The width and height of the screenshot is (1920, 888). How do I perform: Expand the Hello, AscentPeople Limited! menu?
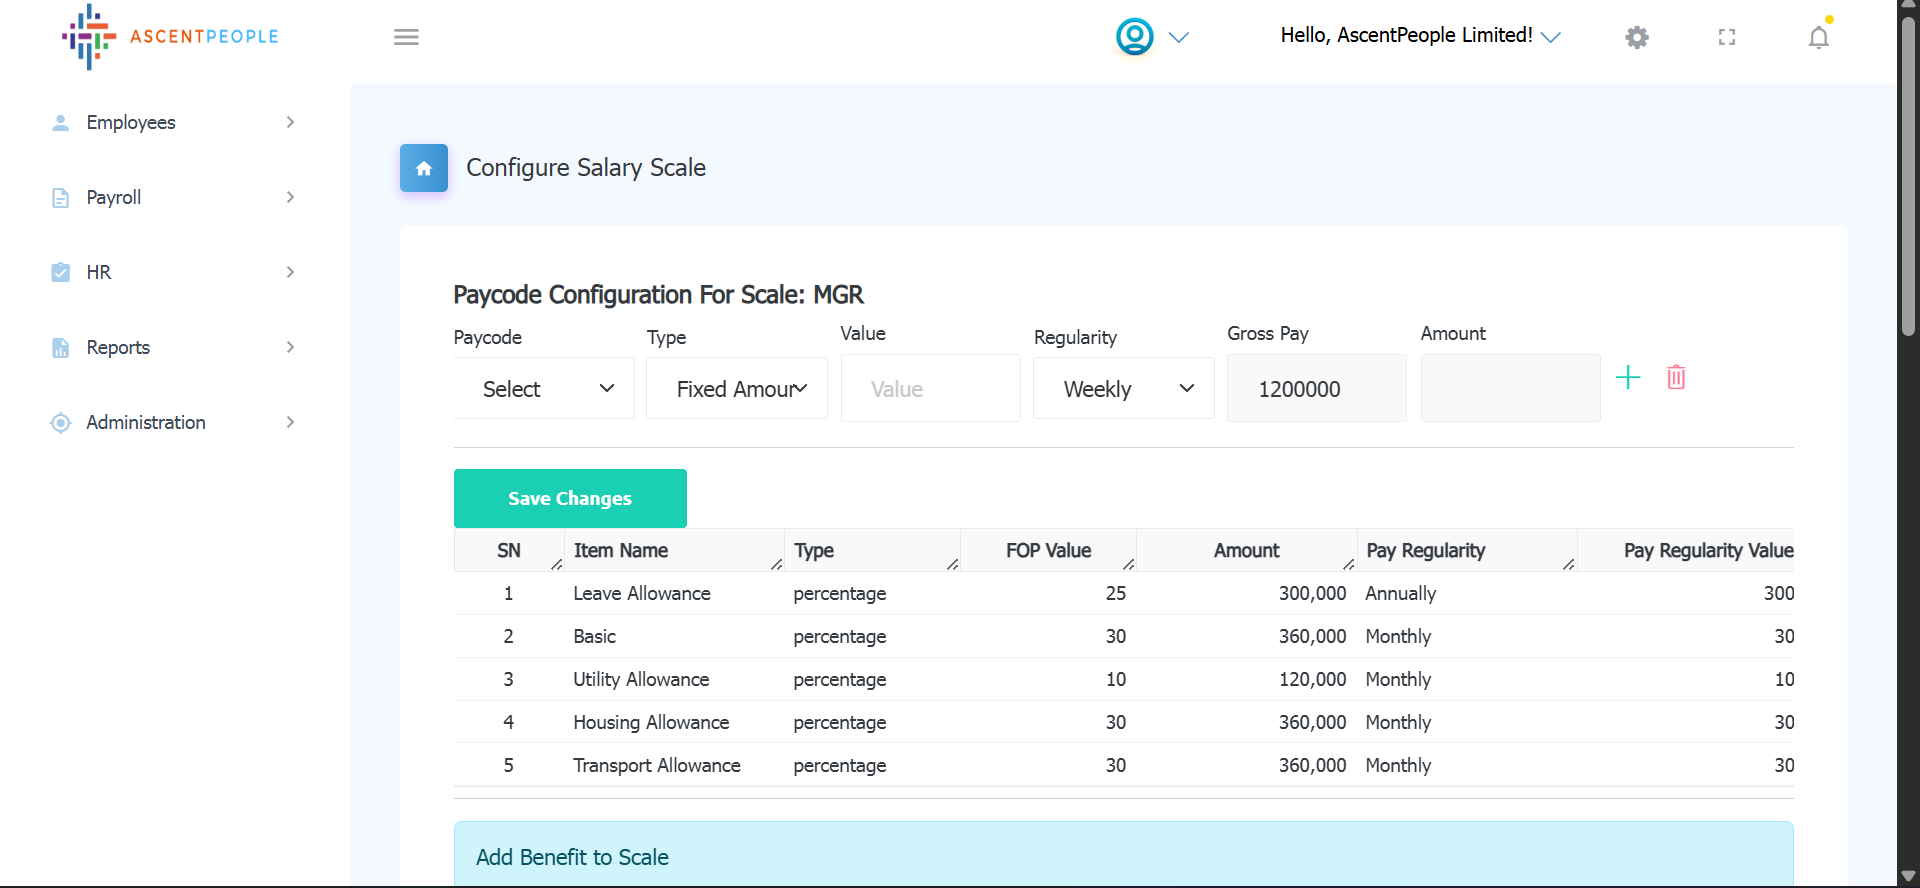tap(1419, 36)
